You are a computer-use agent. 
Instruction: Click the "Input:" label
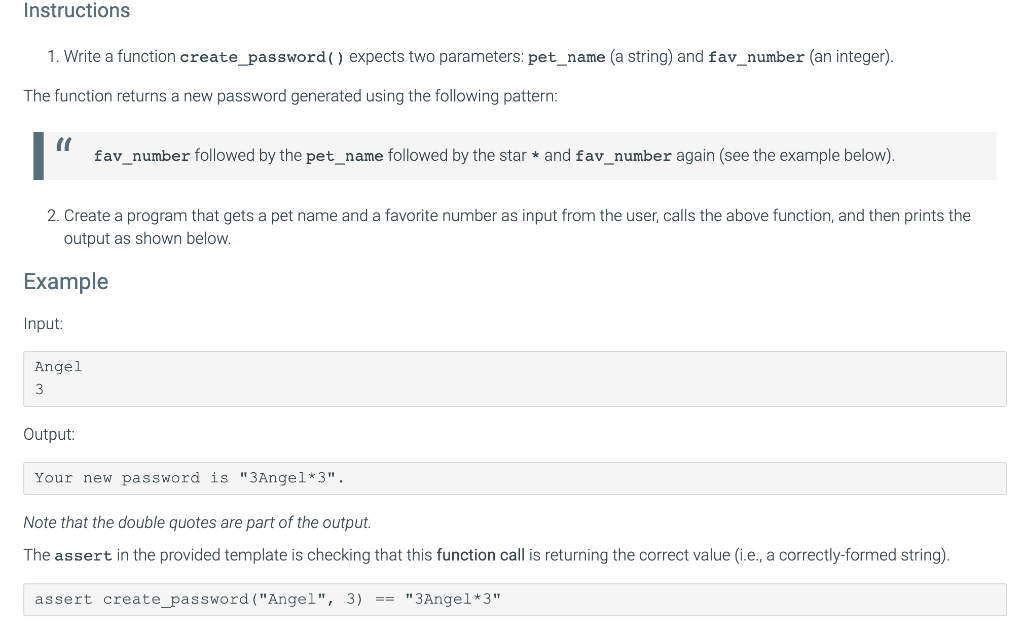tap(43, 324)
